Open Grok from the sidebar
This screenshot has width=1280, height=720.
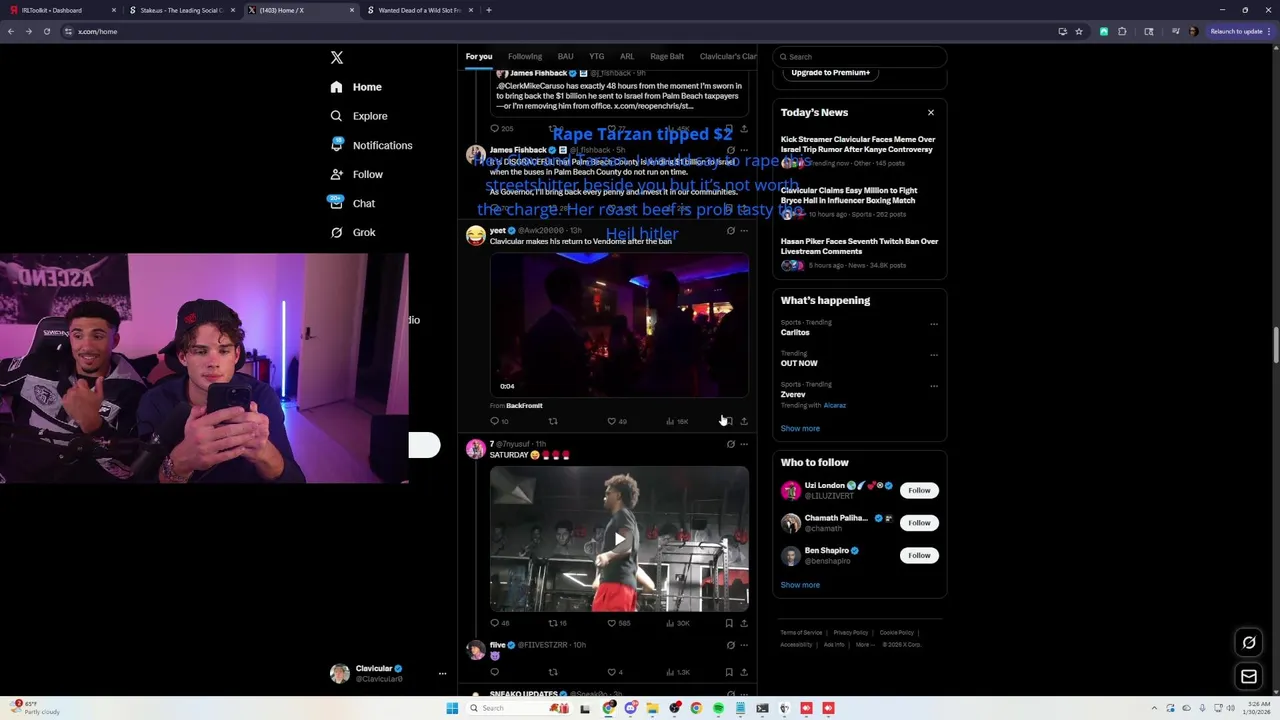(x=353, y=232)
